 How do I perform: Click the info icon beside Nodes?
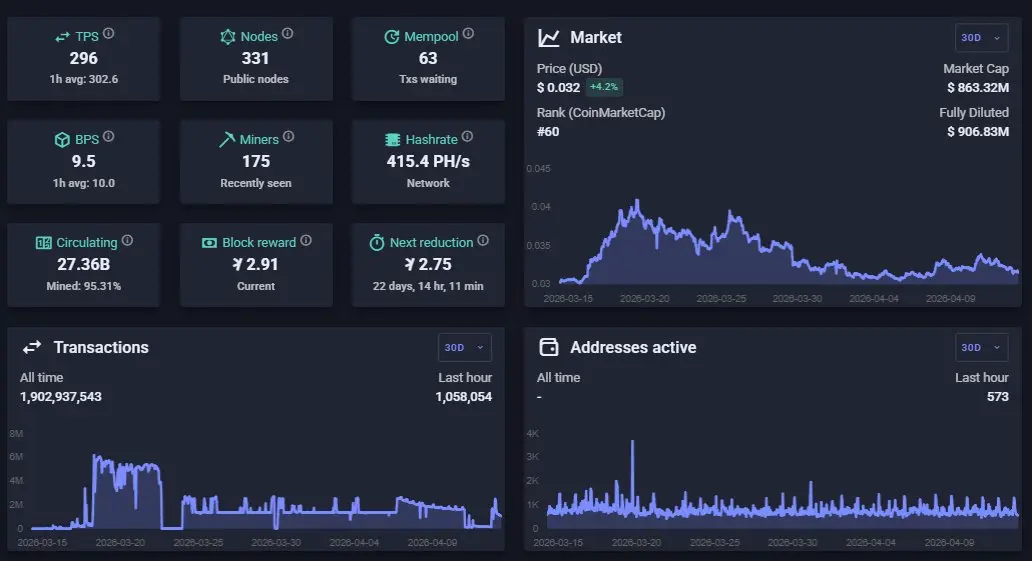point(288,33)
